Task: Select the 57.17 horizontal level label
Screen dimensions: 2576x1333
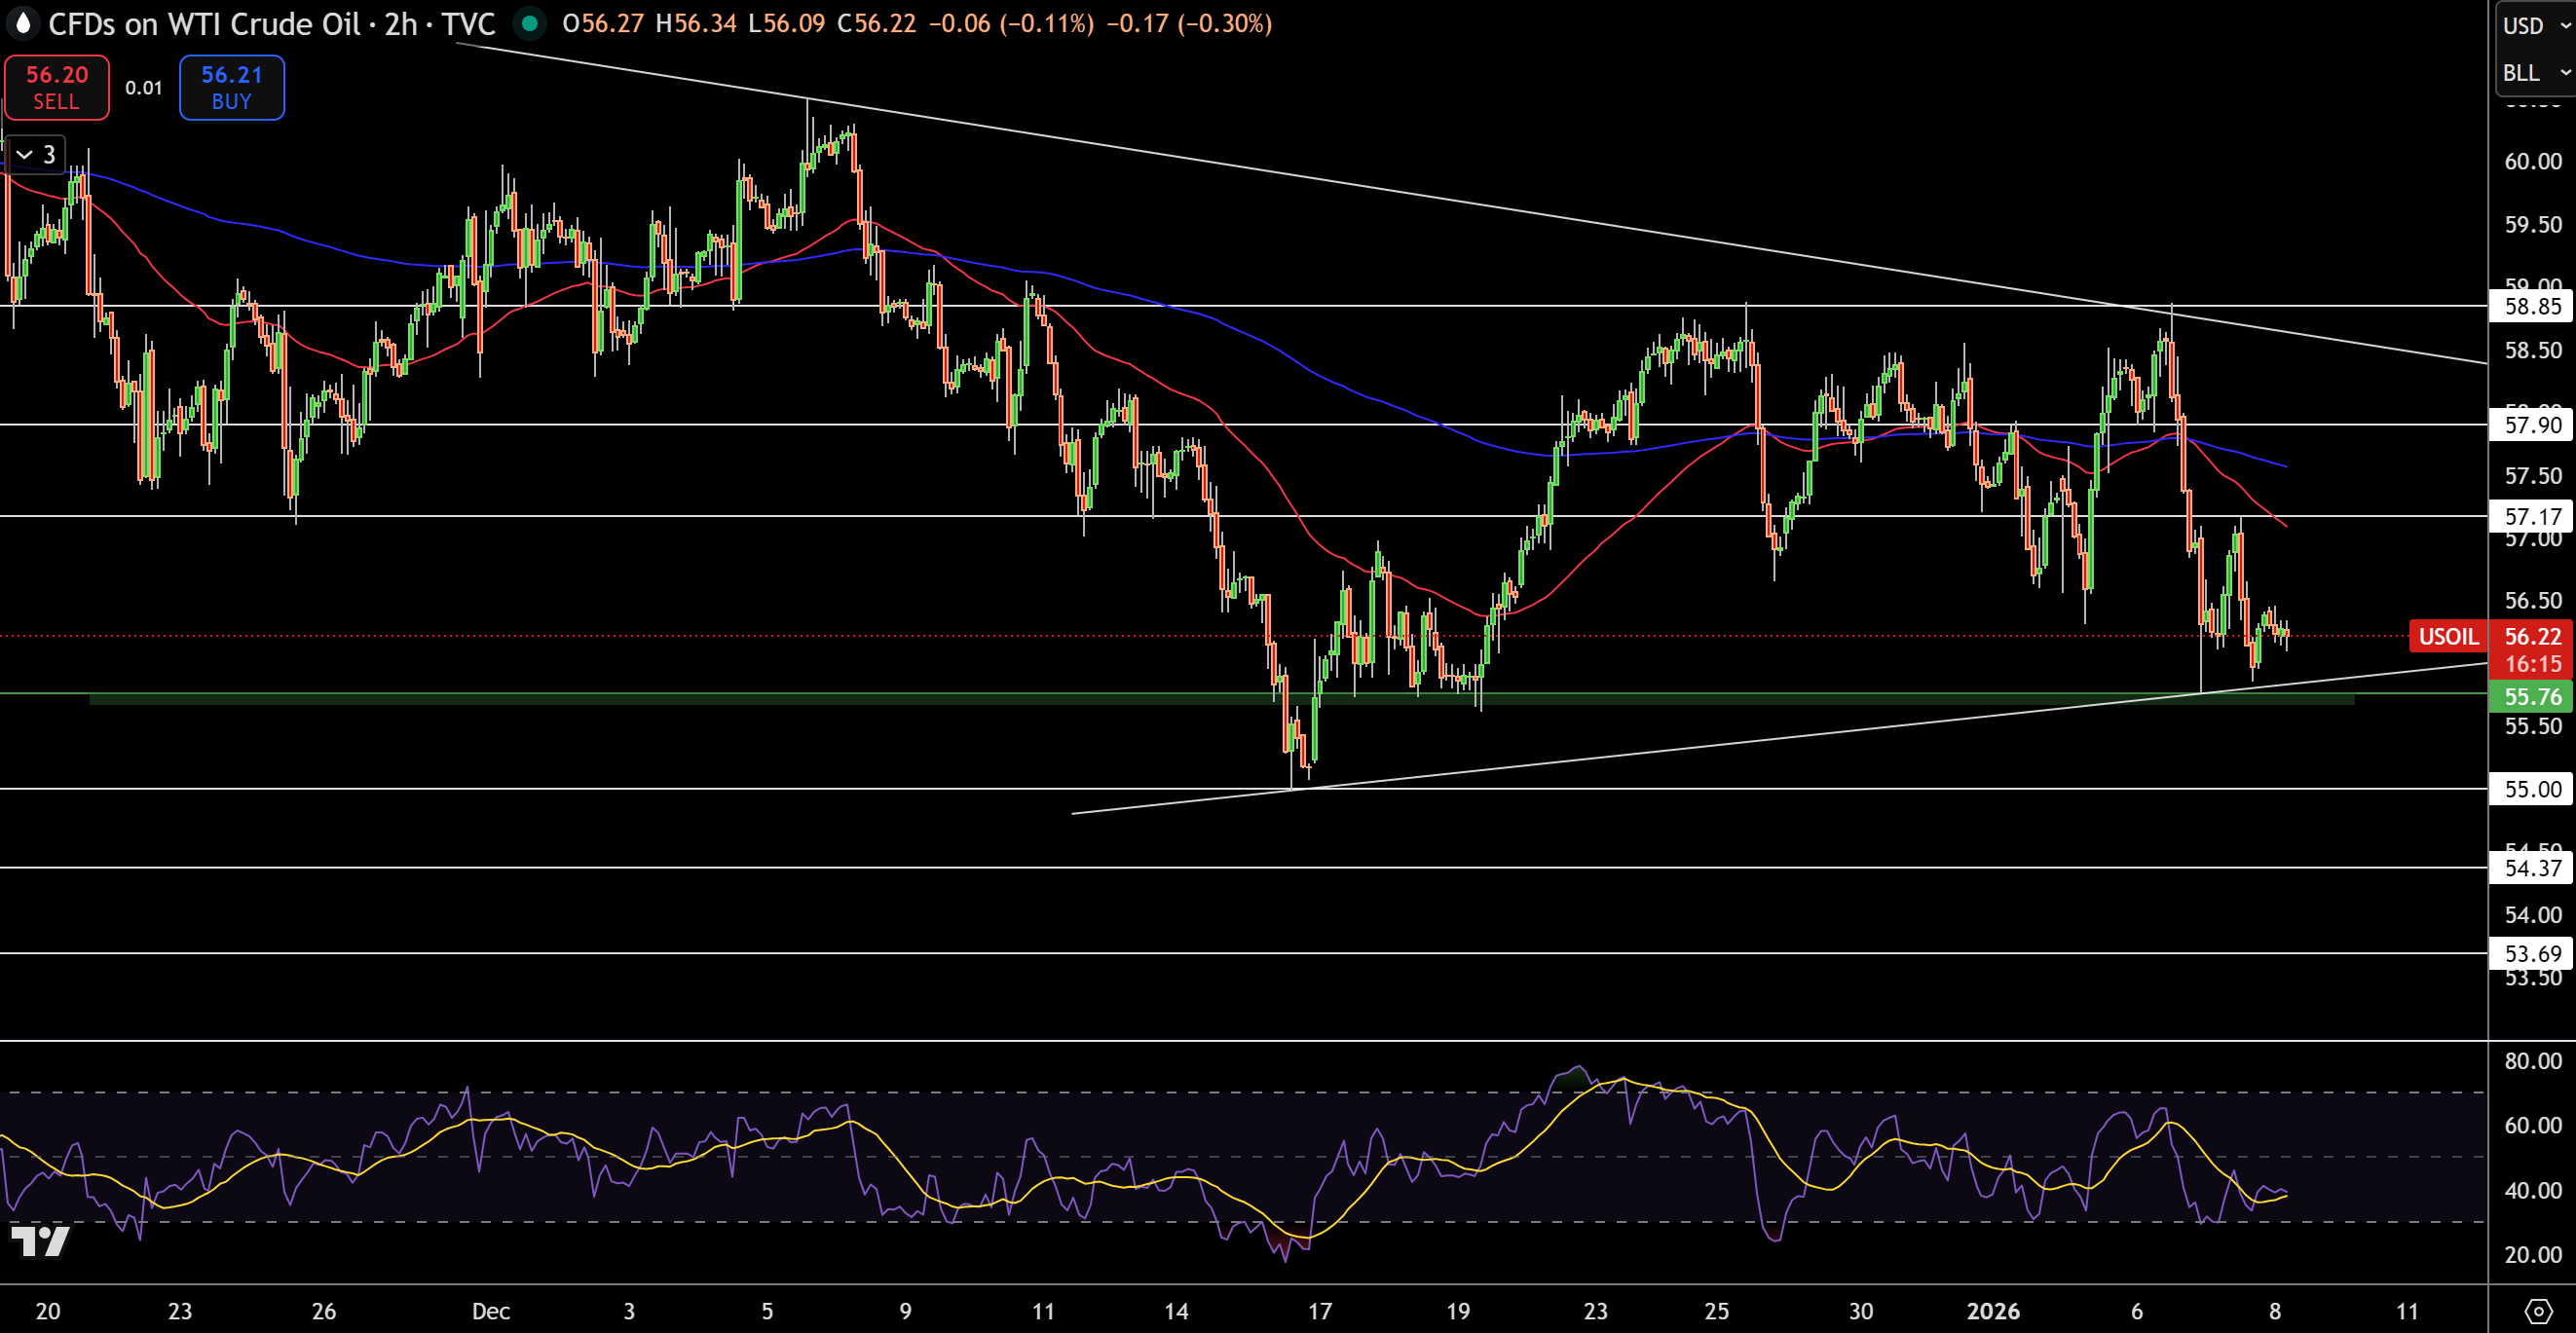Action: tap(2531, 516)
